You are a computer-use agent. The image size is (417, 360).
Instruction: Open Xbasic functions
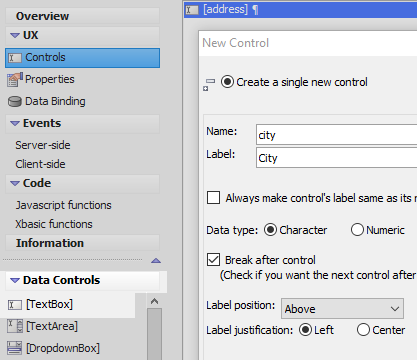coord(54,224)
